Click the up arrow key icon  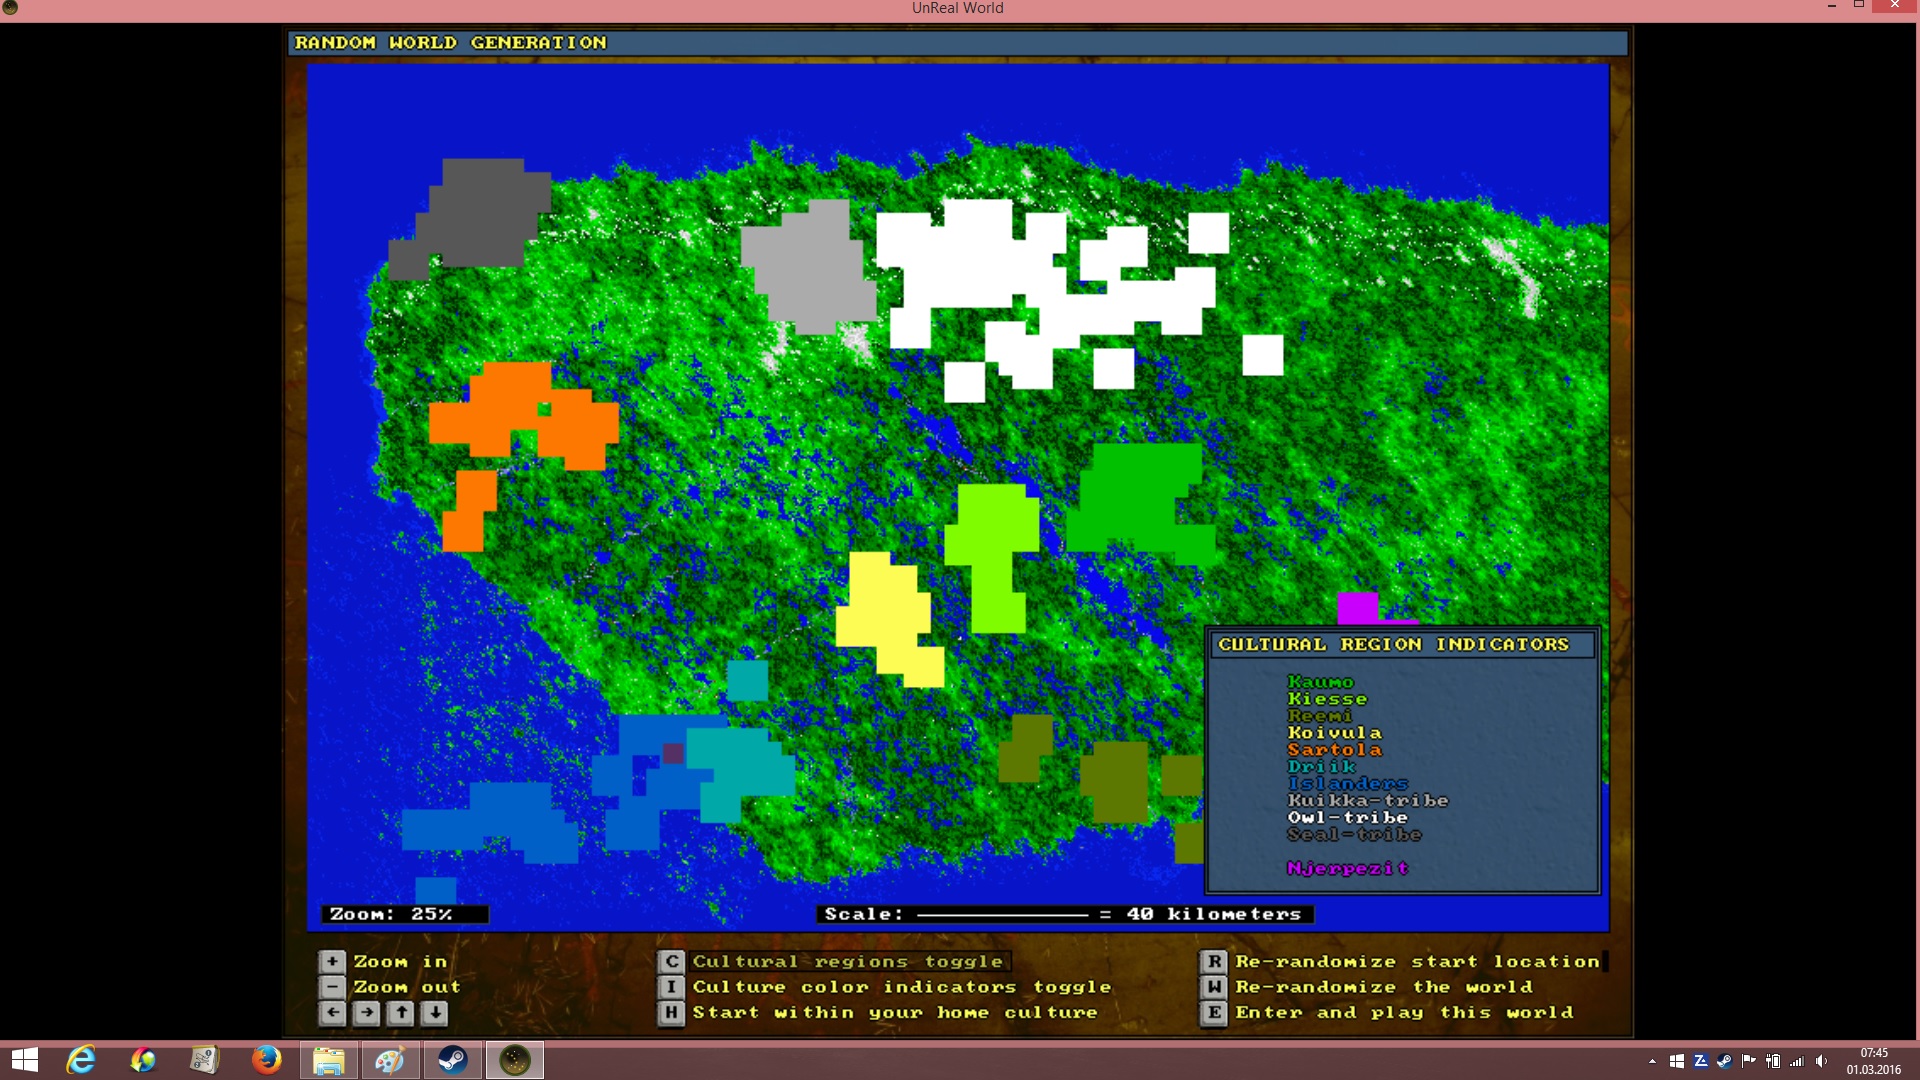pyautogui.click(x=401, y=1013)
